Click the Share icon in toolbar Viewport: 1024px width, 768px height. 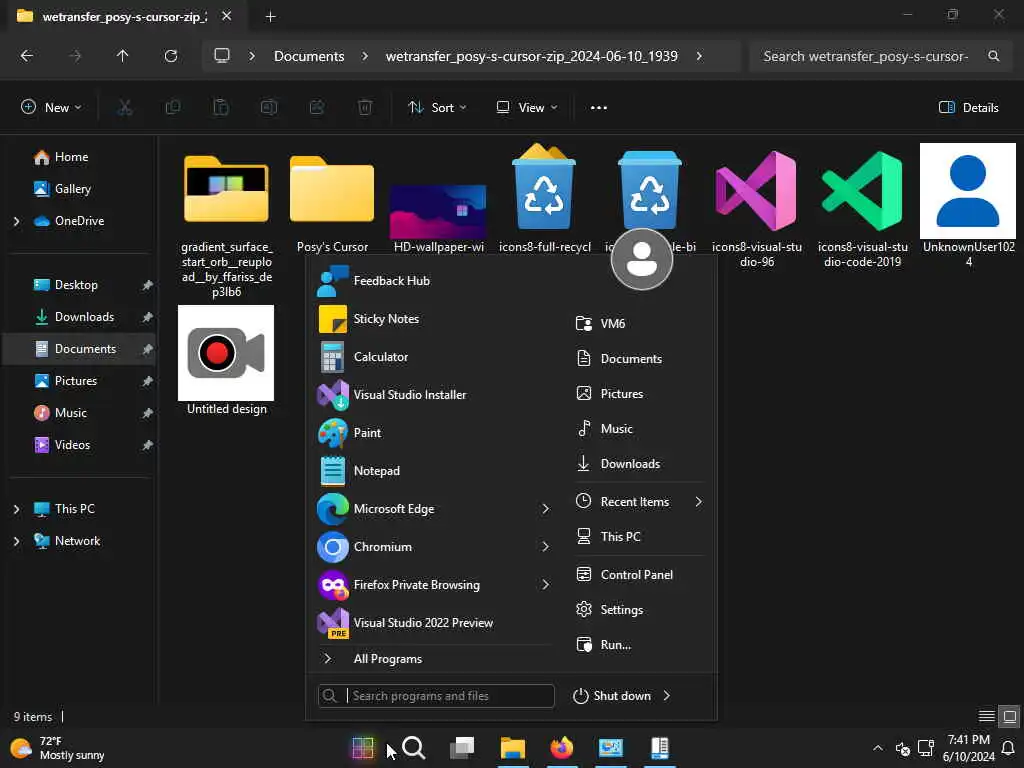pyautogui.click(x=317, y=108)
